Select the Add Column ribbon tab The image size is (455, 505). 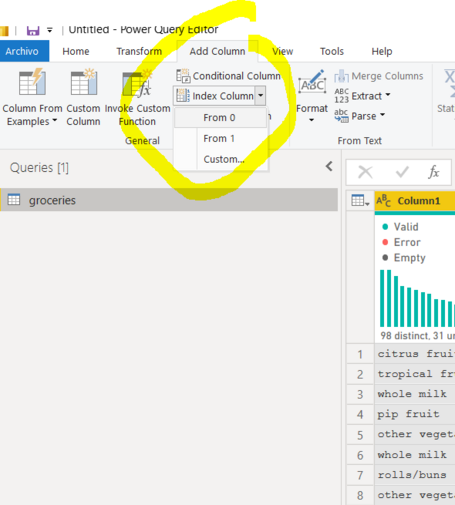tap(217, 51)
